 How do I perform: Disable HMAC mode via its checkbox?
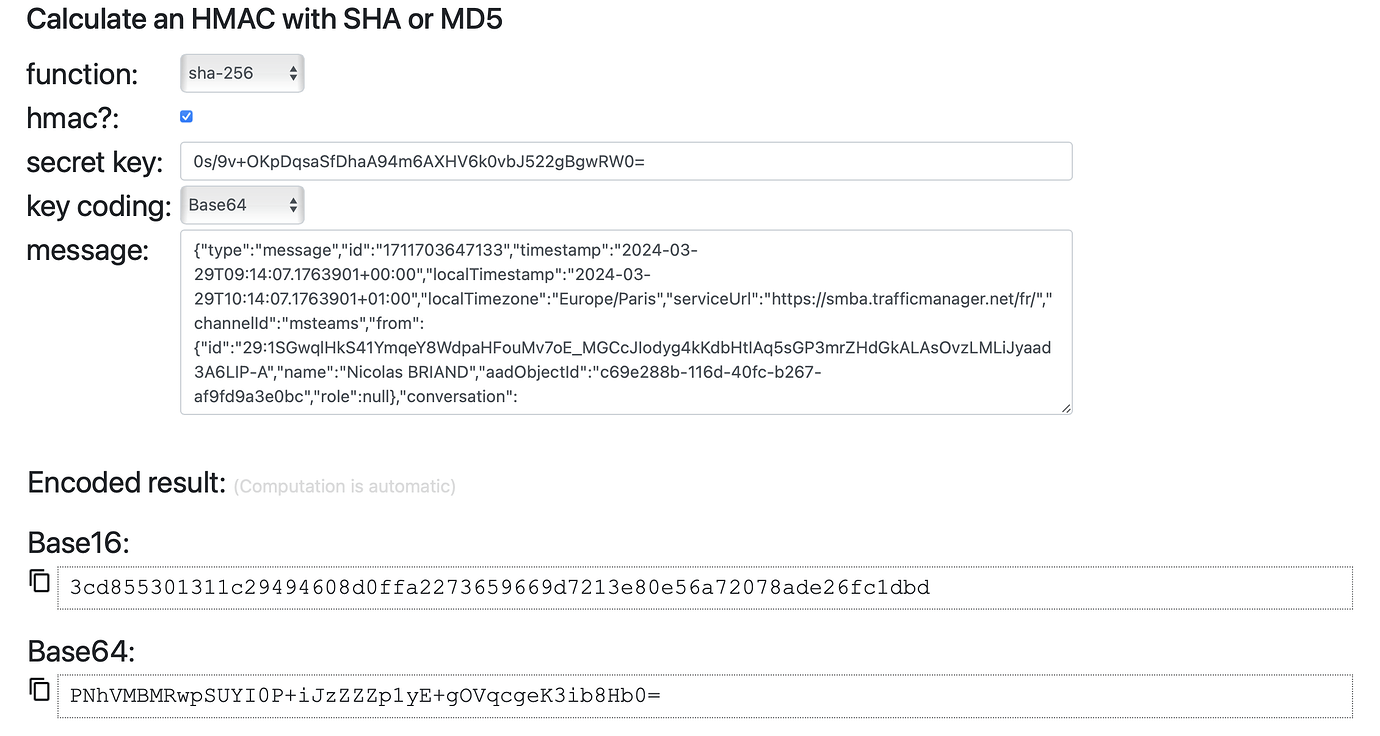tap(186, 116)
